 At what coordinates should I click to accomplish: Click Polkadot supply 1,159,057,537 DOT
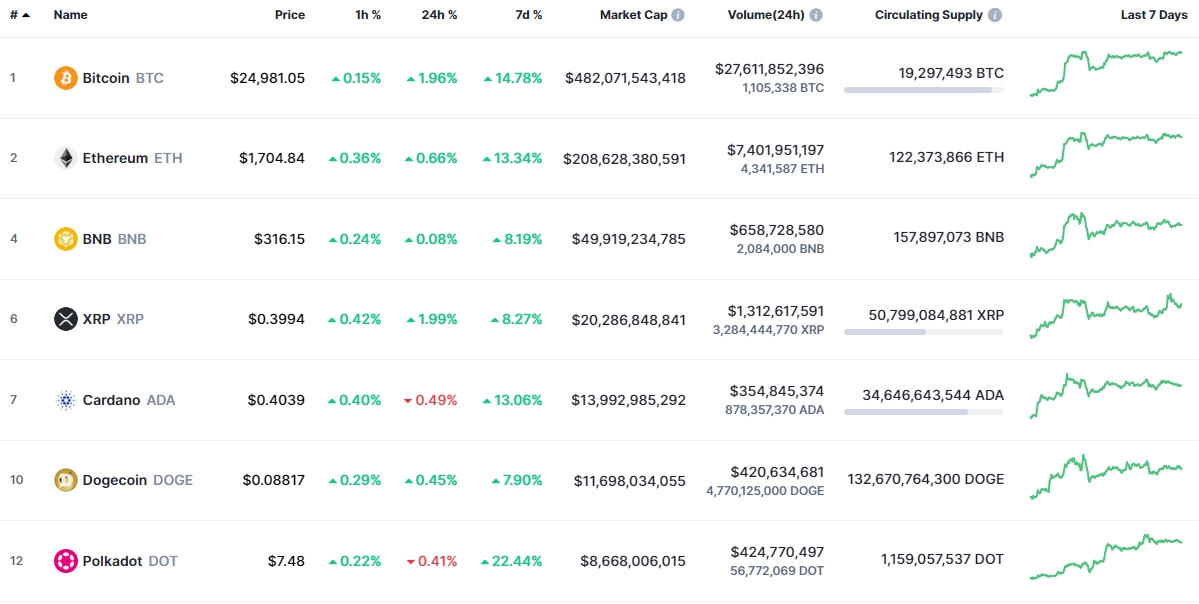[x=943, y=561]
